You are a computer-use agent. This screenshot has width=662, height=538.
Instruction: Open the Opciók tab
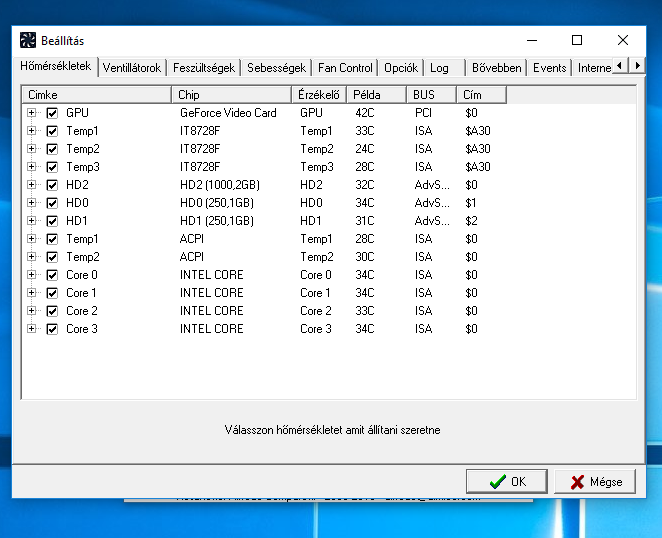(x=401, y=68)
